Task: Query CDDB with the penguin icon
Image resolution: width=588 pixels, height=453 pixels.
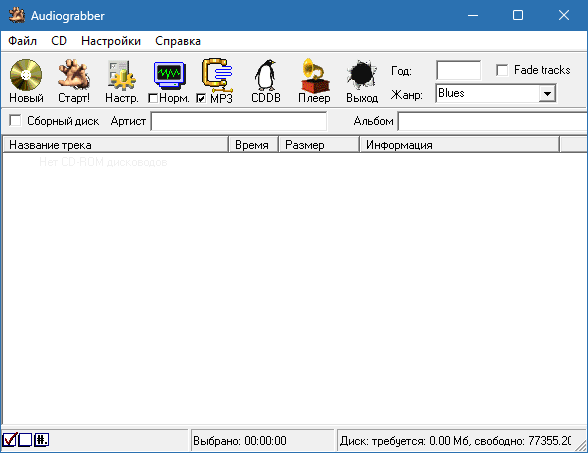Action: 266,75
